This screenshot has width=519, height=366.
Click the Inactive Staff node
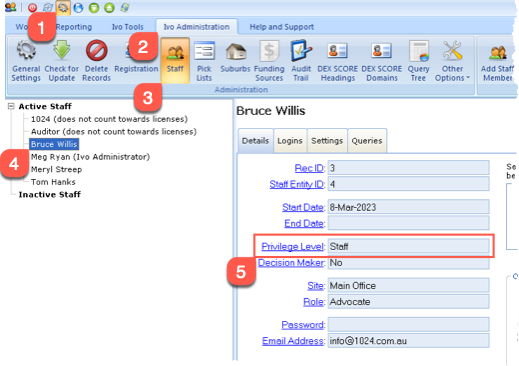pyautogui.click(x=50, y=194)
